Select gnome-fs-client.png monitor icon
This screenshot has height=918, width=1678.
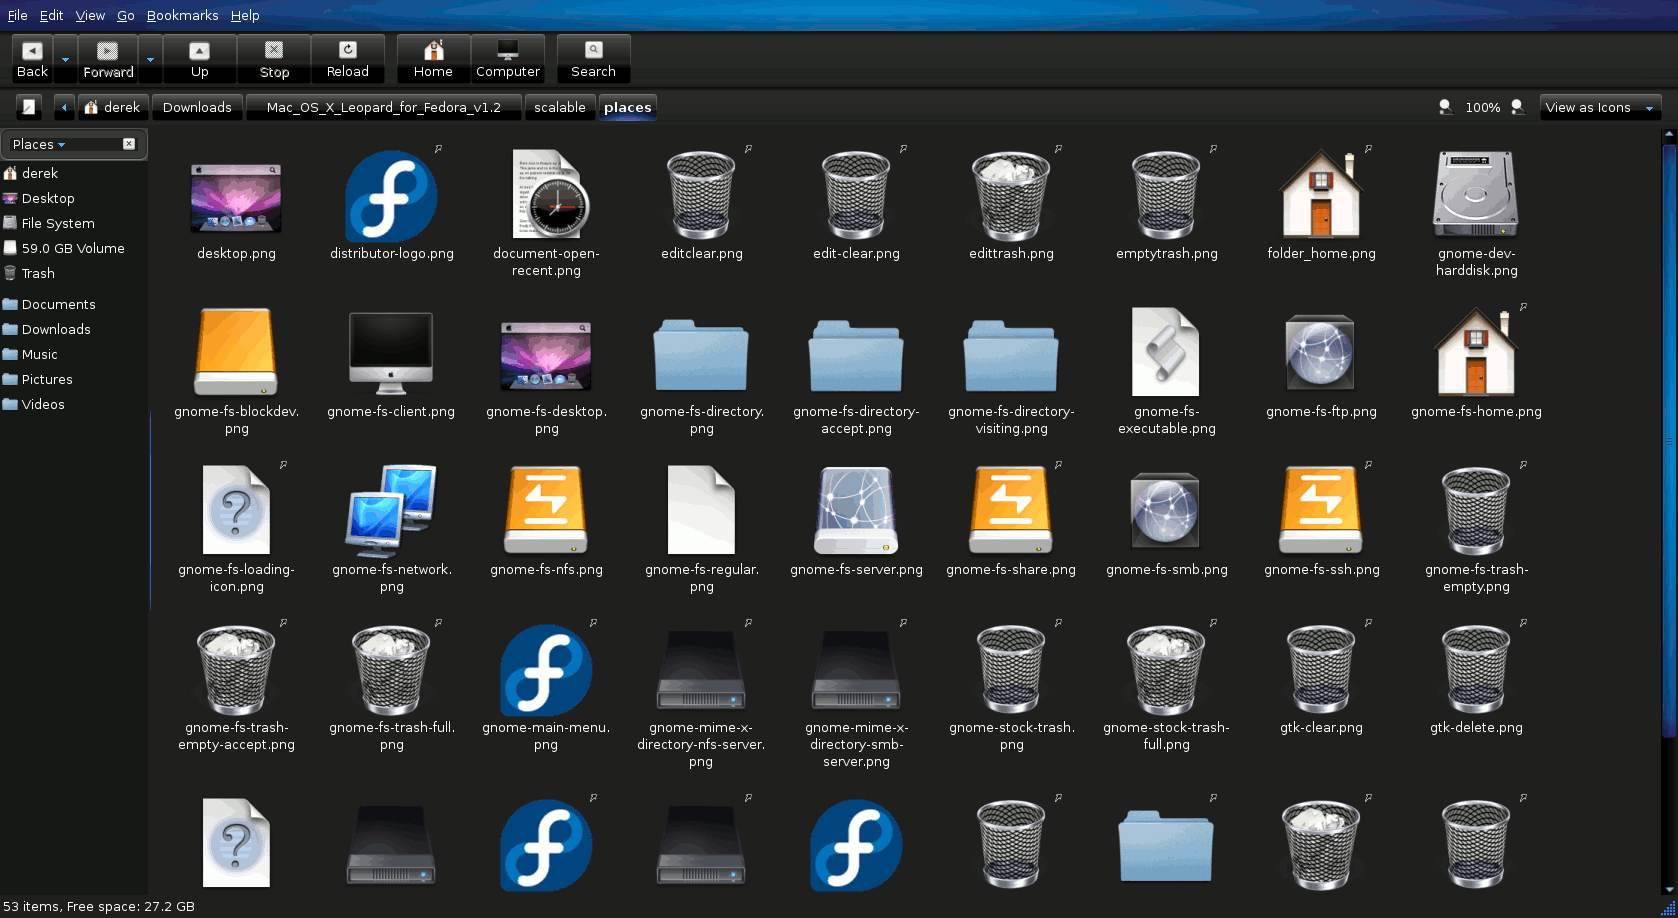pos(391,352)
